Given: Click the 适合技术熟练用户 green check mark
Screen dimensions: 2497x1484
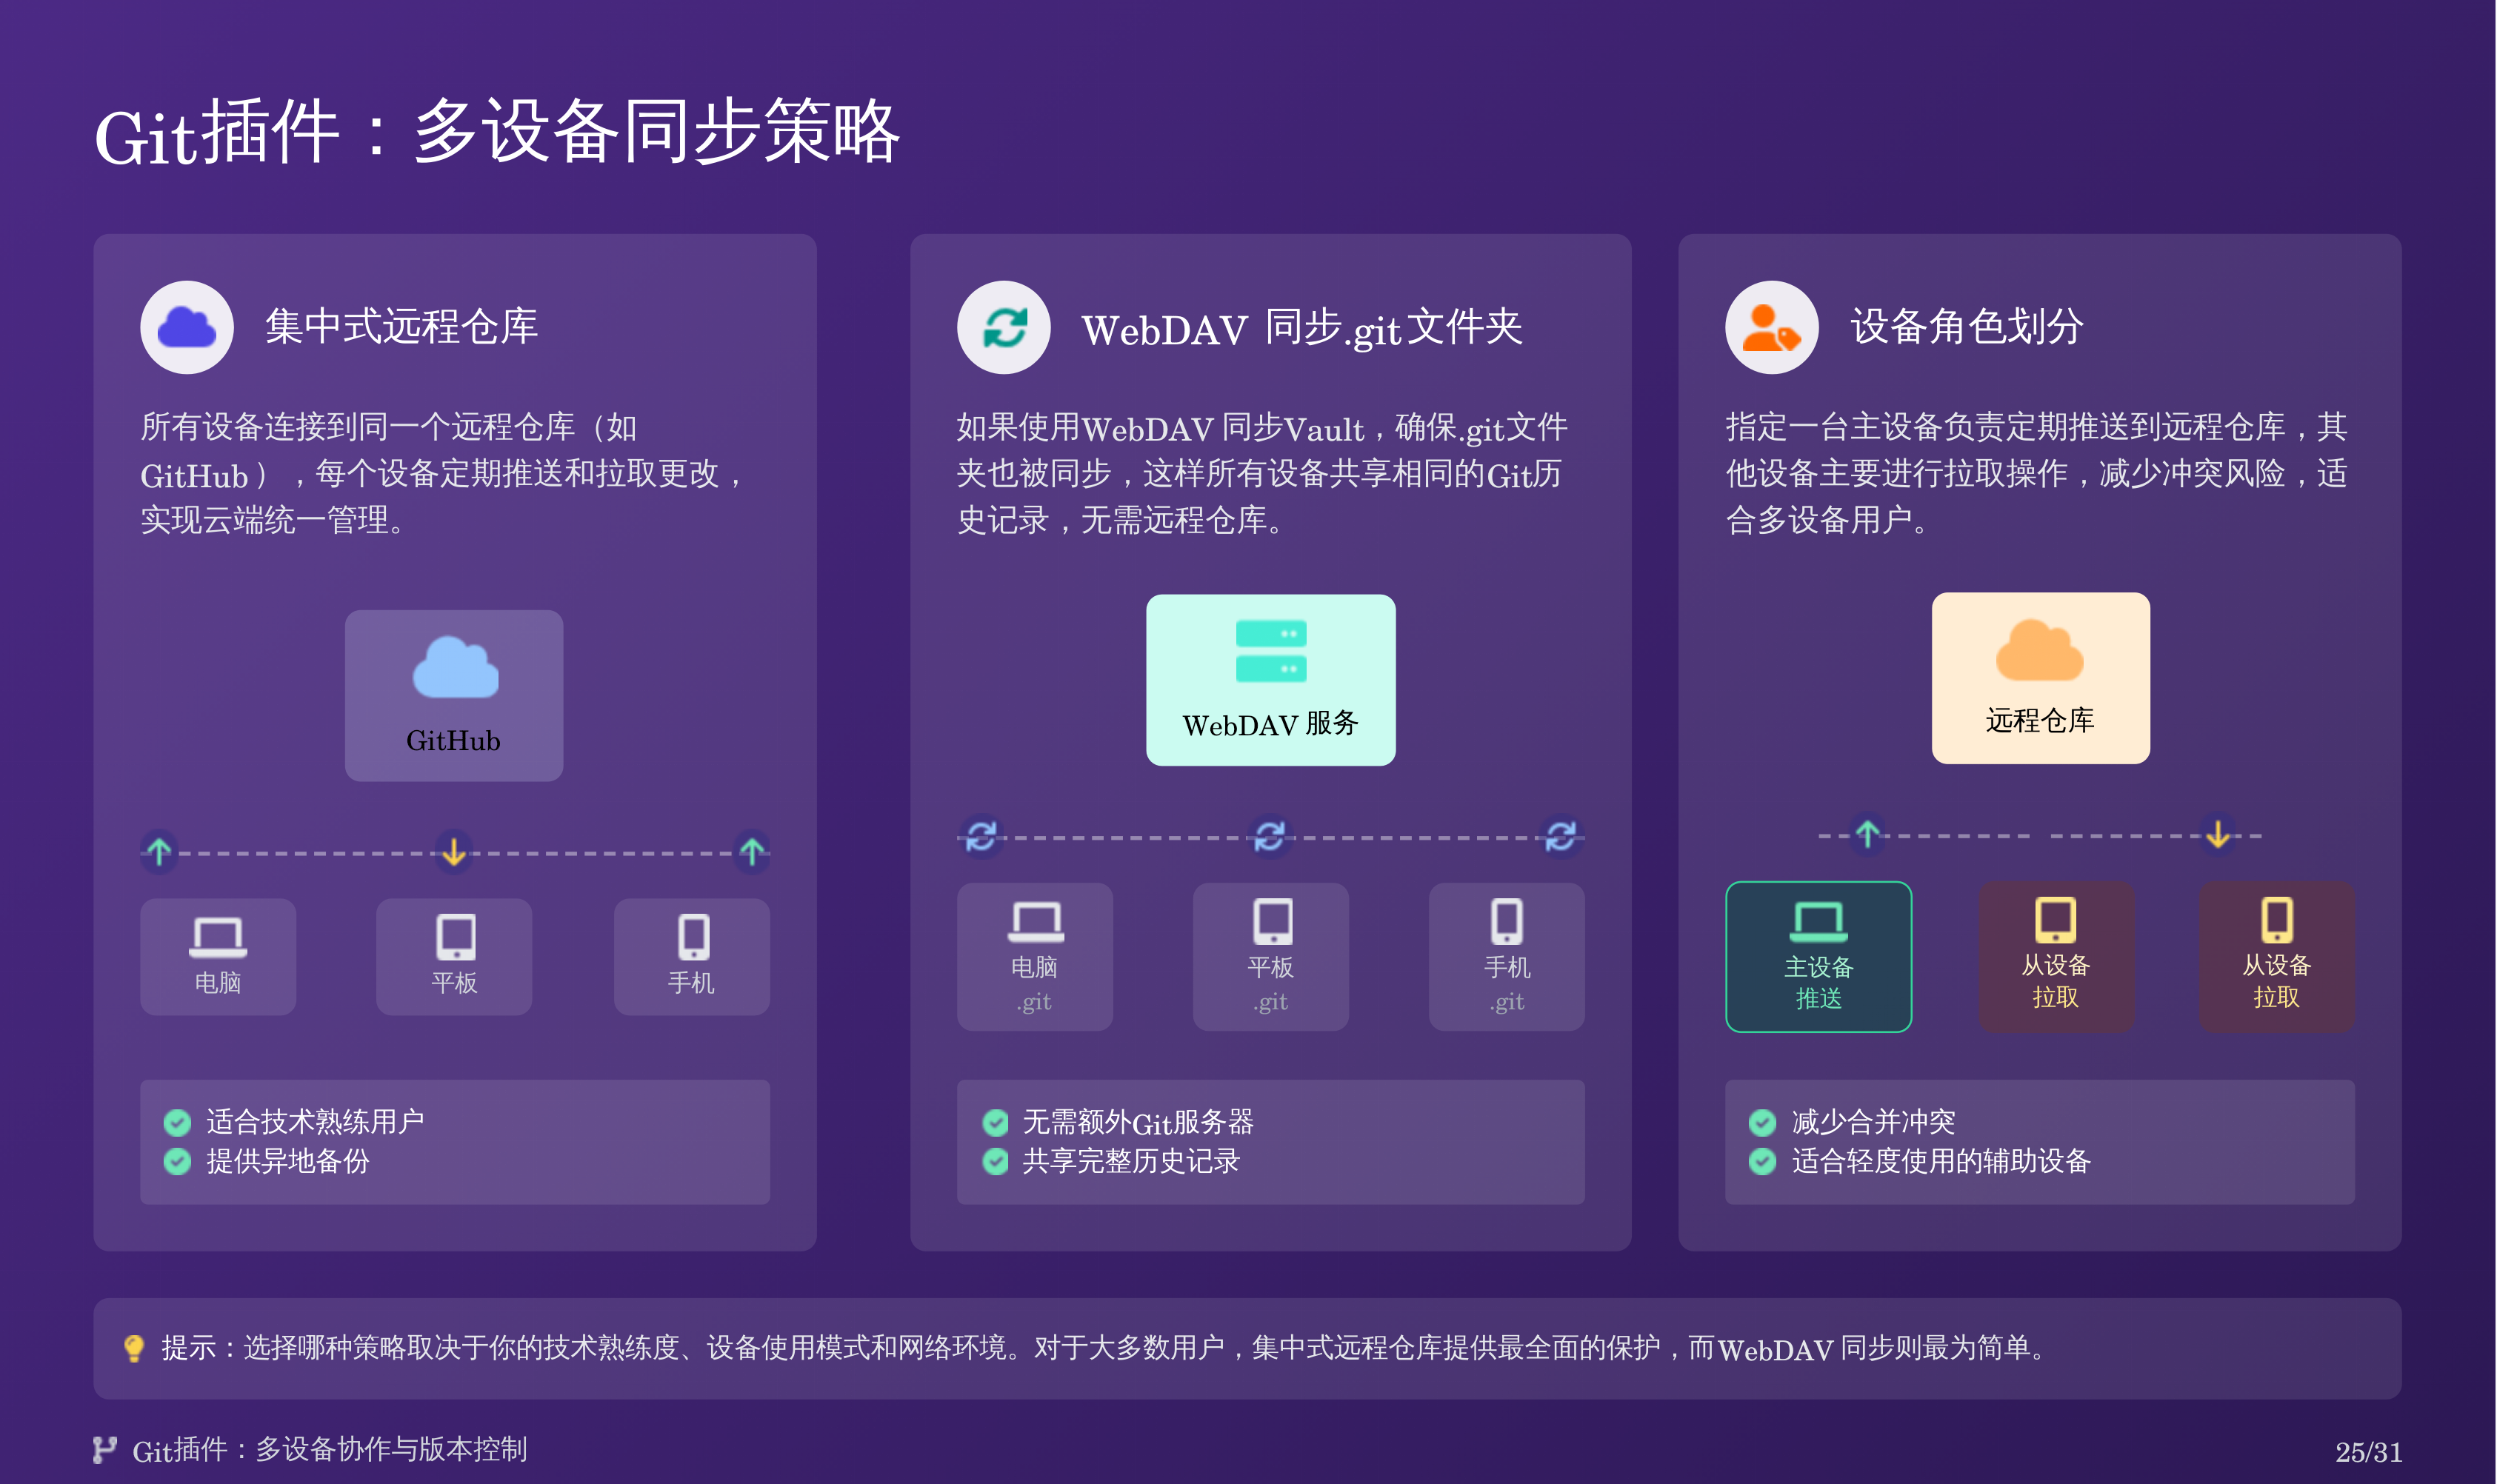Looking at the screenshot, I should coord(177,1122).
